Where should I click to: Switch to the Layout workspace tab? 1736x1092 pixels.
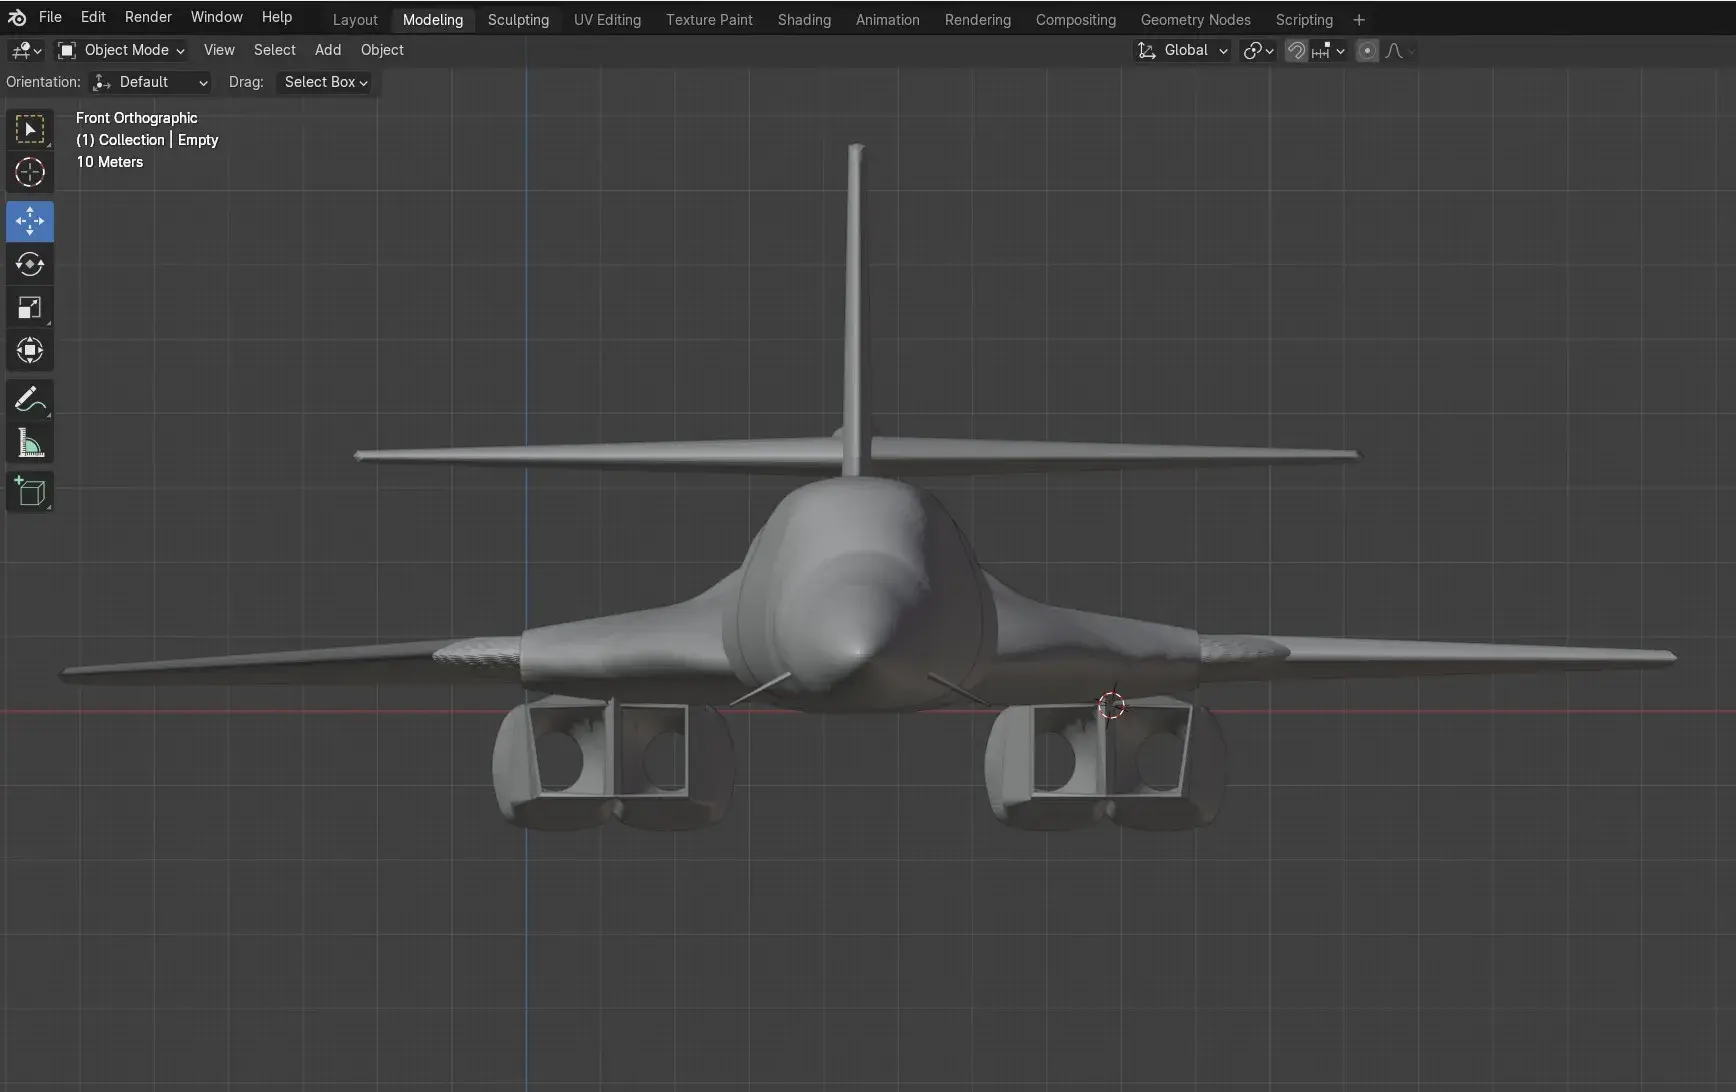pyautogui.click(x=355, y=20)
